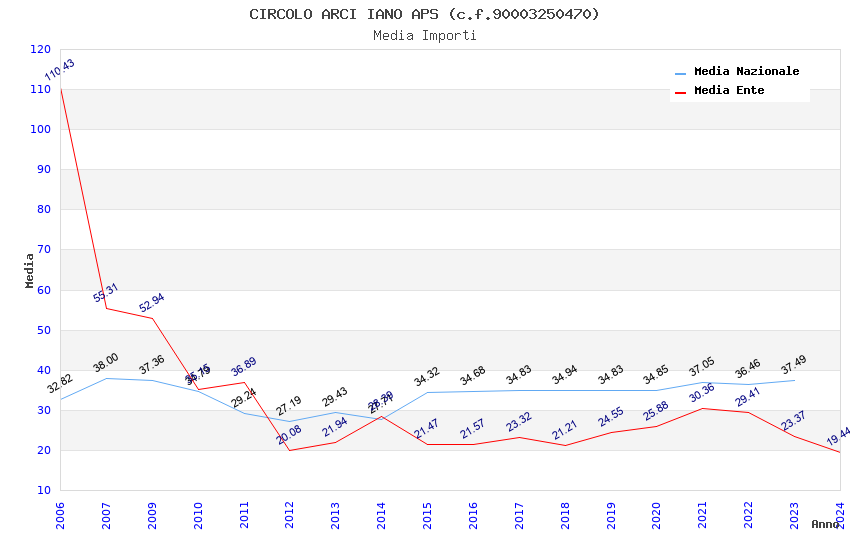Click the 21.57 data label
Viewport: 850px width, 550px height.
point(472,429)
